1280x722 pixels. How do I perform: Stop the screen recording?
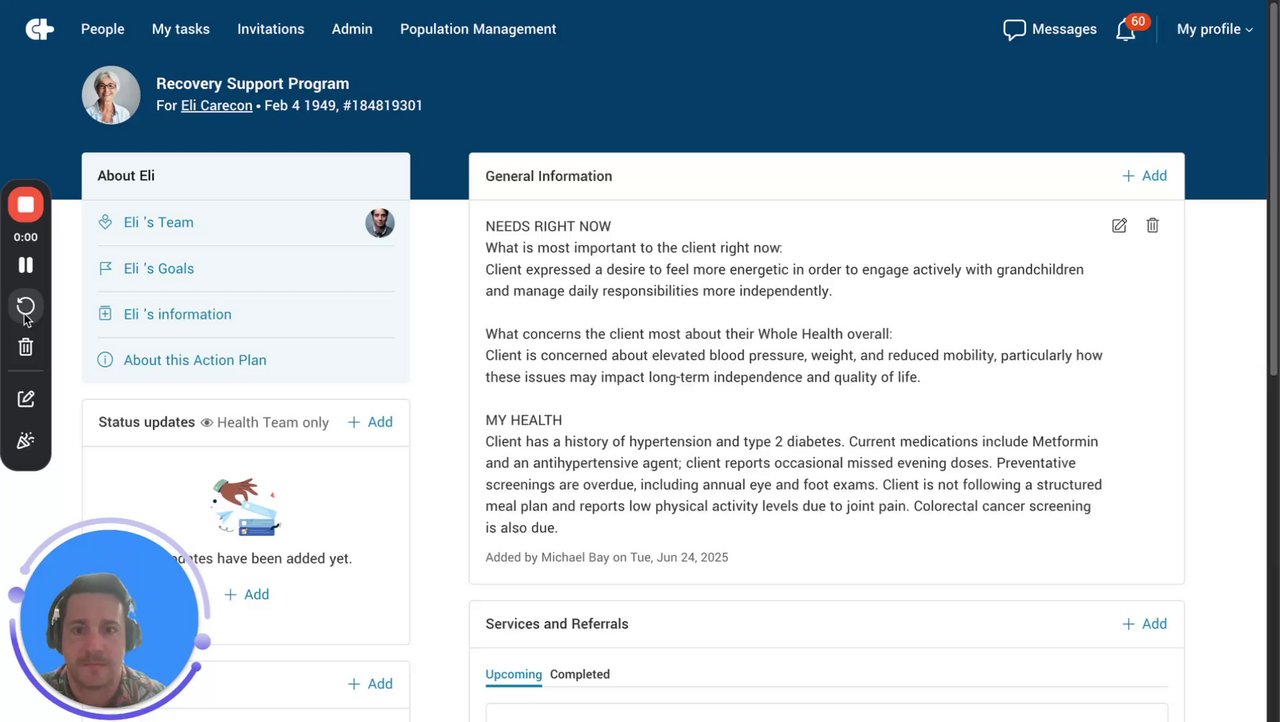pyautogui.click(x=26, y=205)
